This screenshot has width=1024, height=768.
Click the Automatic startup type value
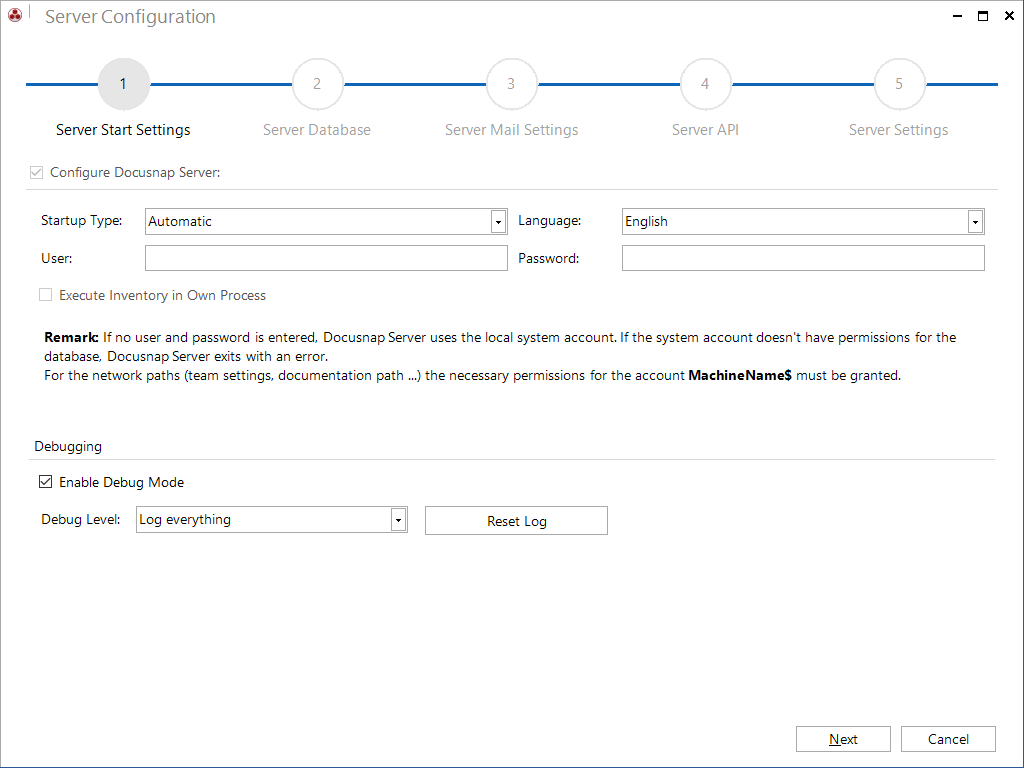click(x=180, y=221)
